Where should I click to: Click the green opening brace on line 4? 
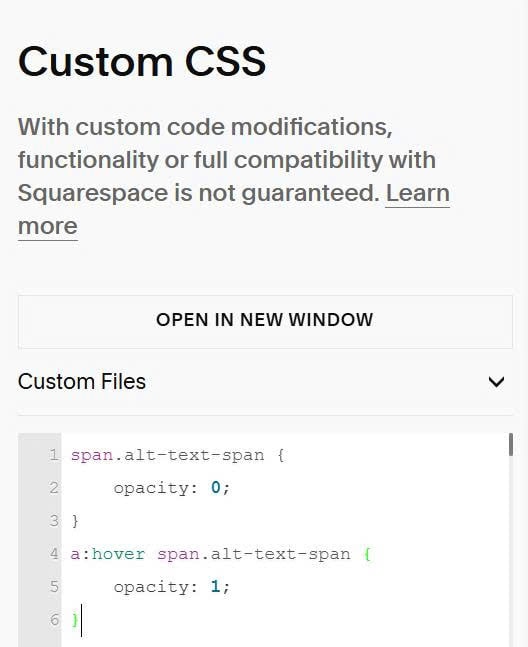pos(368,554)
